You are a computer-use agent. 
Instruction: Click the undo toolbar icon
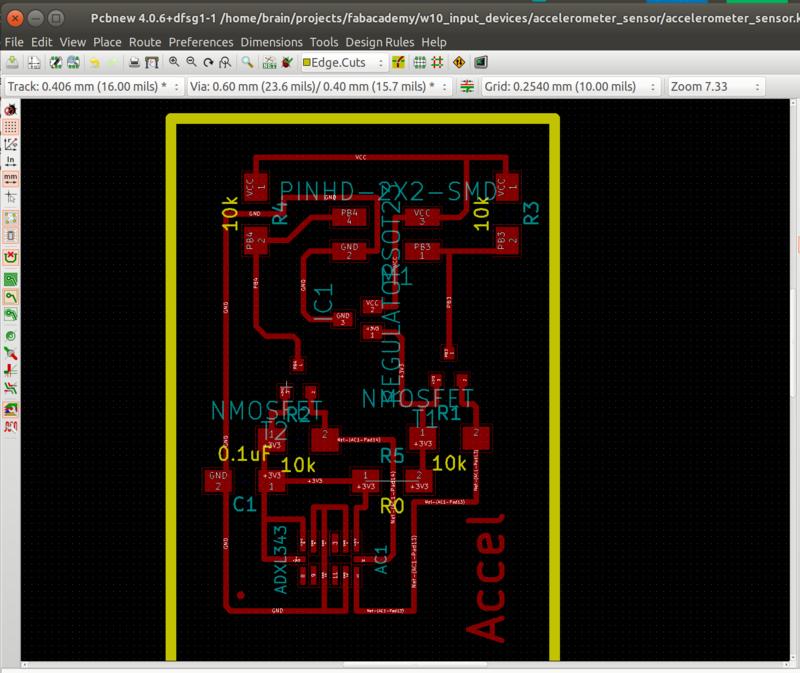pos(96,65)
